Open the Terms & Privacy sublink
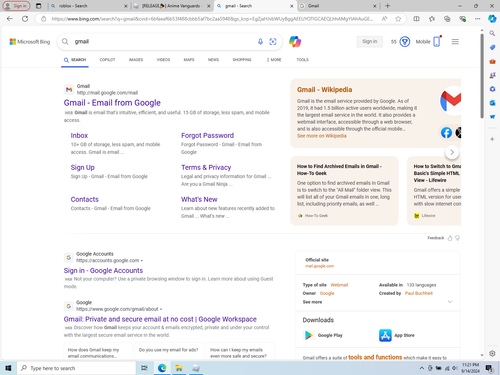Viewport: 500px width, 375px height. click(206, 167)
